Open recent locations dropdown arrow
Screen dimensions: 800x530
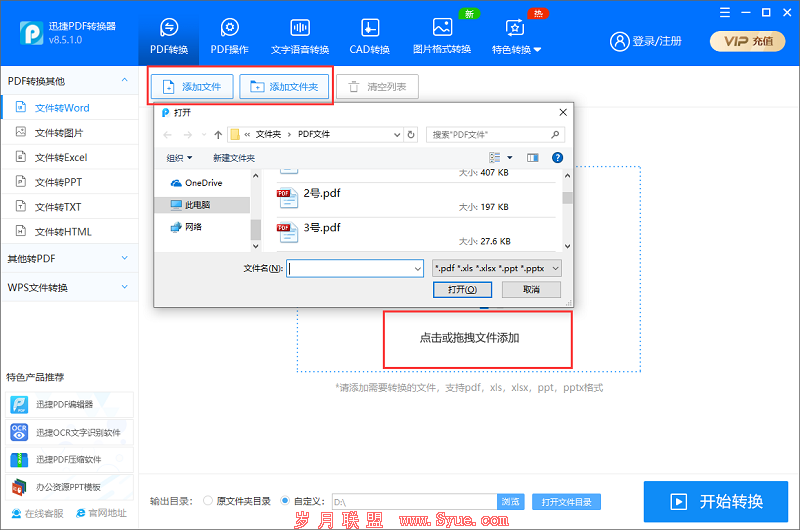pos(204,135)
